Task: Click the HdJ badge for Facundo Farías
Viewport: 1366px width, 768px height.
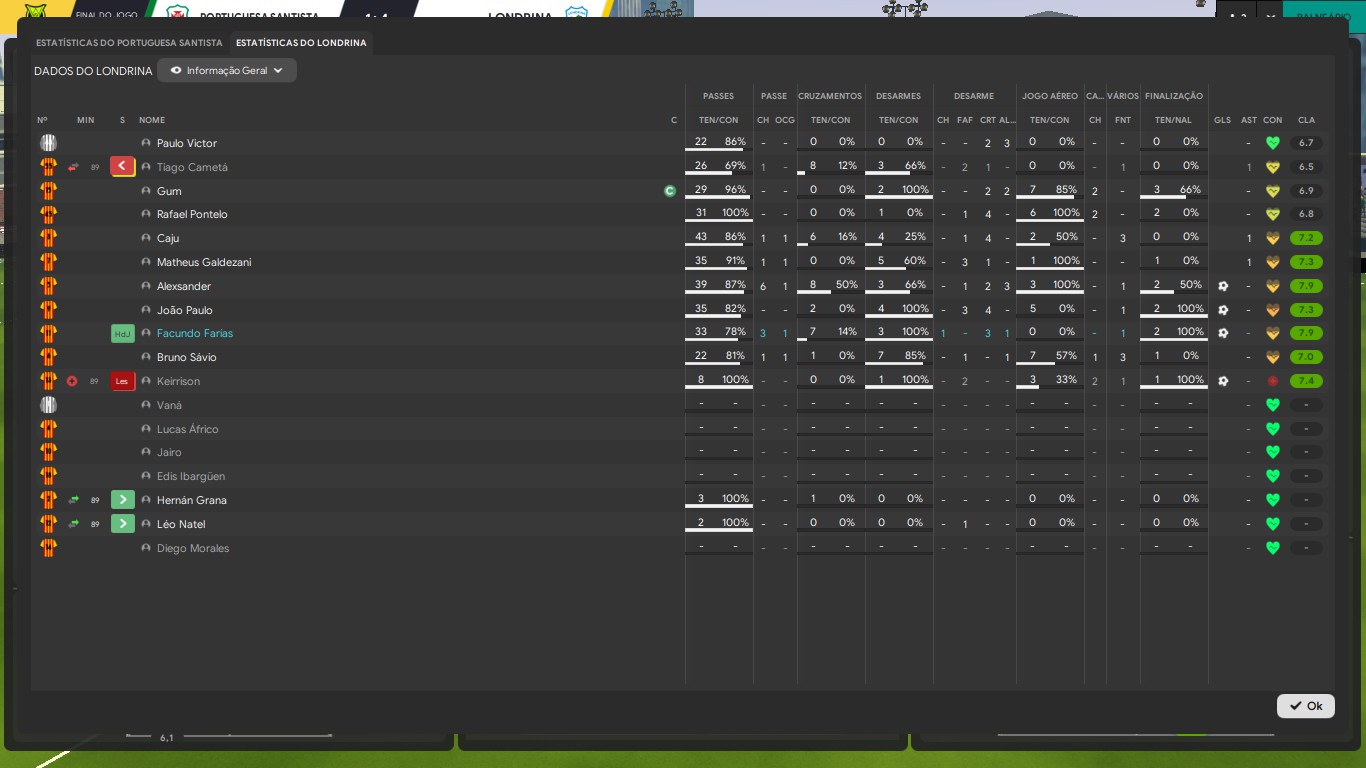Action: click(x=123, y=333)
